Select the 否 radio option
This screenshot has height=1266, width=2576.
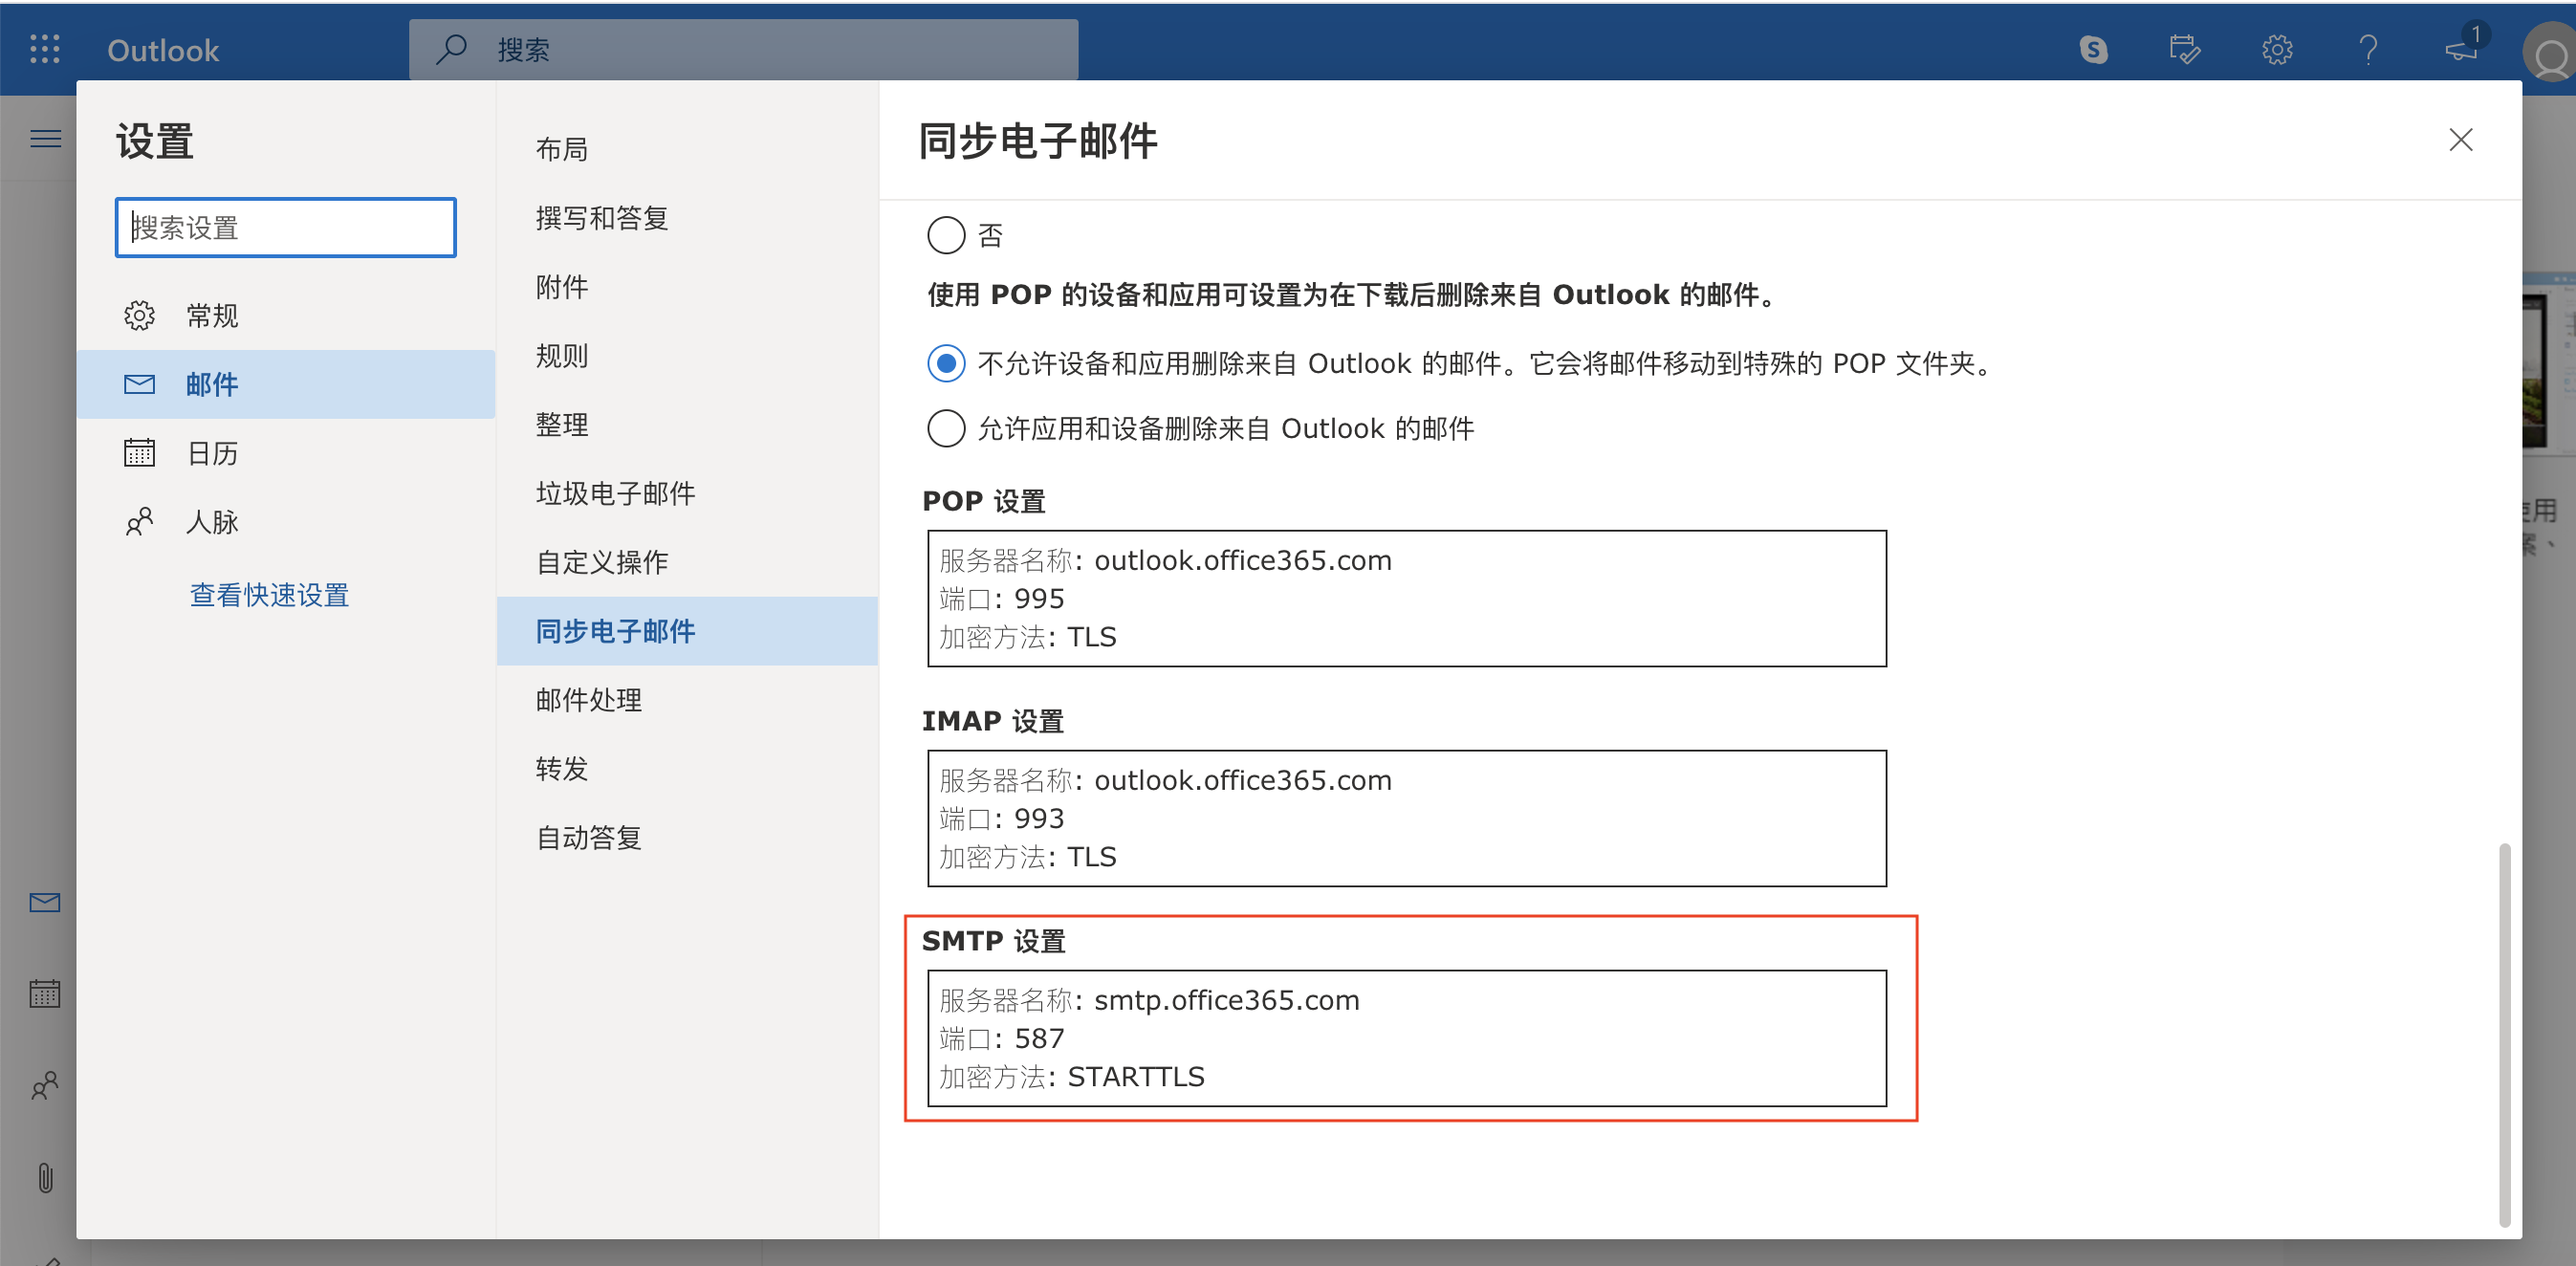coord(946,235)
